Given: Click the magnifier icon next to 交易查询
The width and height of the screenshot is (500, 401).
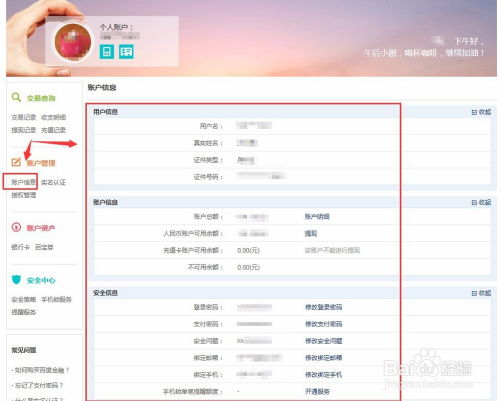Looking at the screenshot, I should [x=16, y=97].
